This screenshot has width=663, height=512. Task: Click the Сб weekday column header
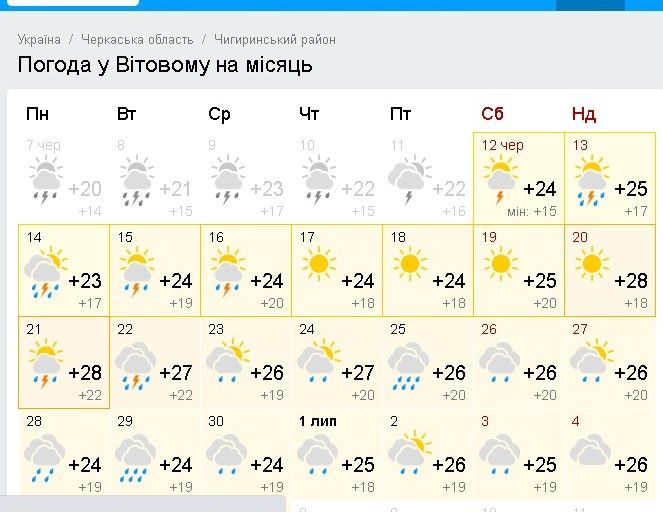click(491, 114)
